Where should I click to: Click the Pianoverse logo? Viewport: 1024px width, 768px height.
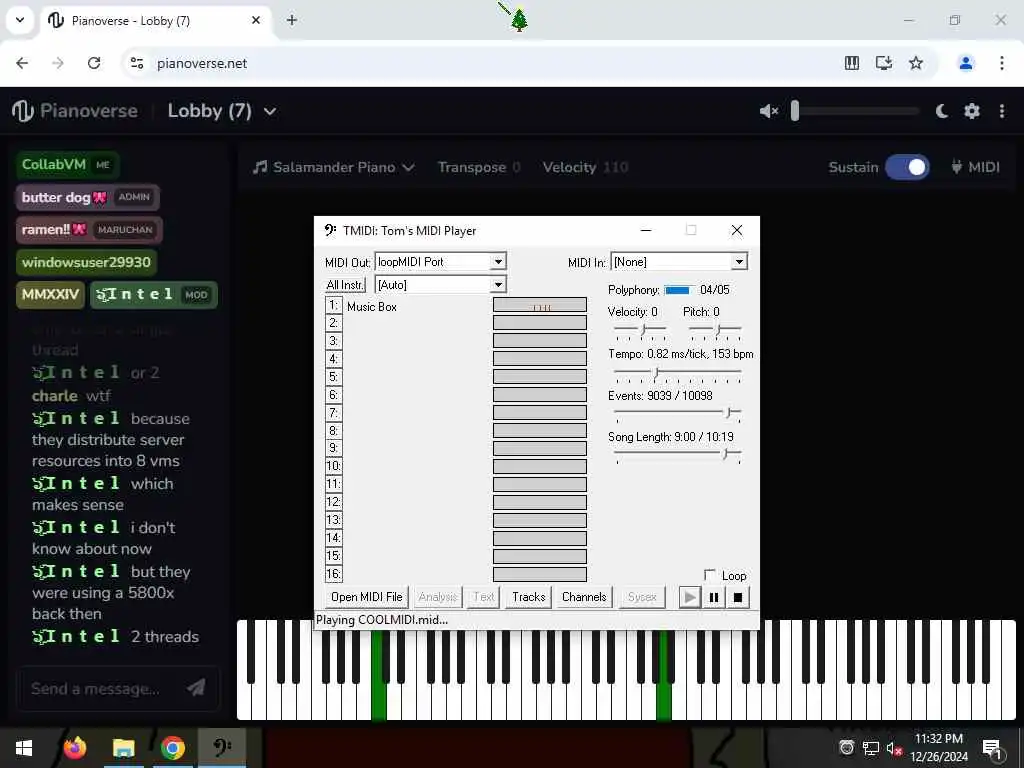point(75,111)
